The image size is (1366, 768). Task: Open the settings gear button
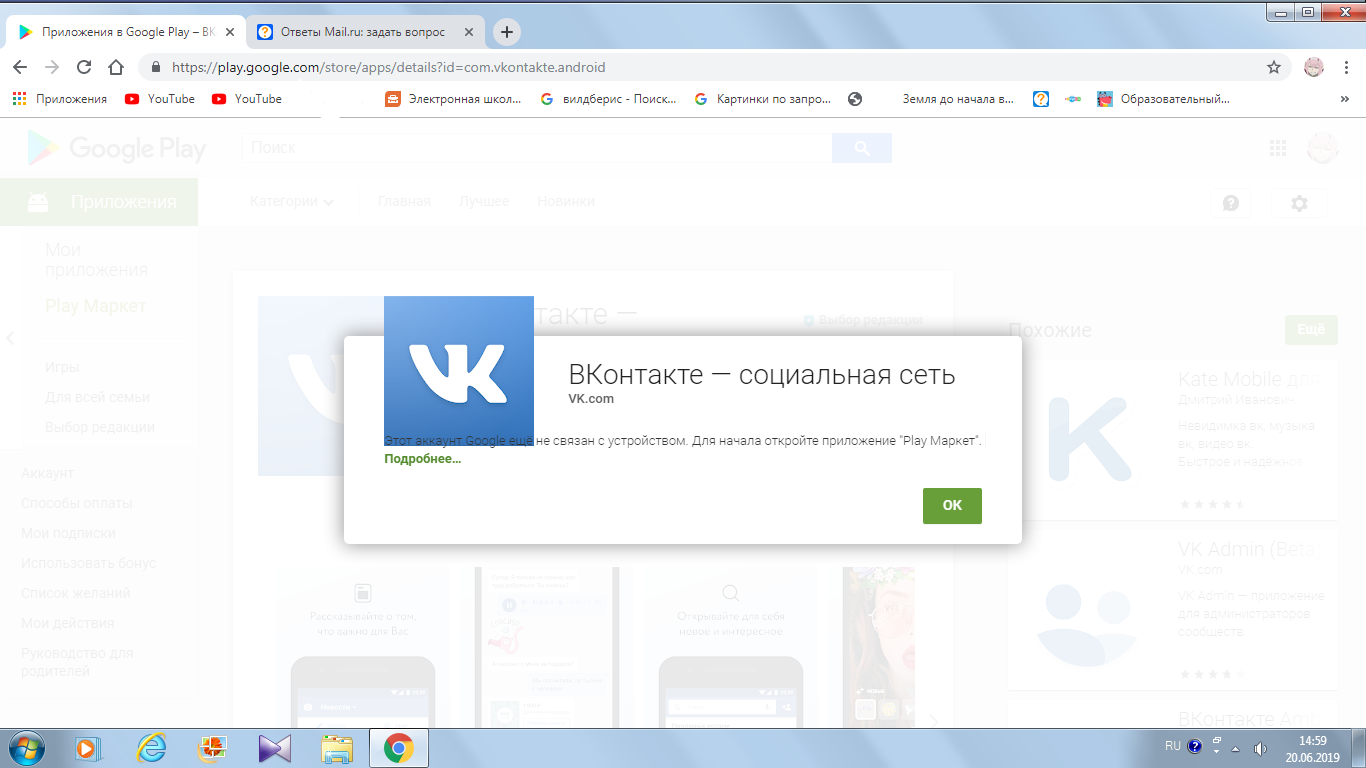pos(1299,203)
